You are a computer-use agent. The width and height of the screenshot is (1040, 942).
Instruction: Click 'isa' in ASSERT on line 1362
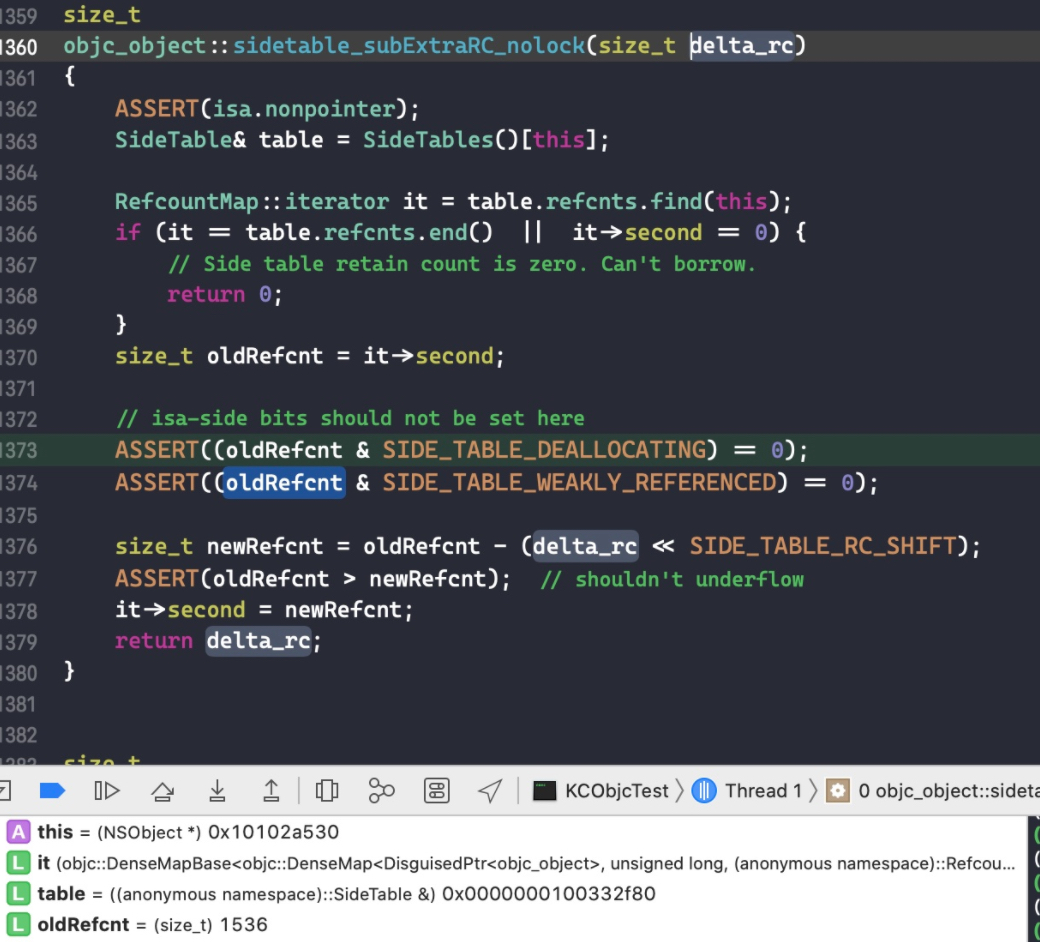232,108
